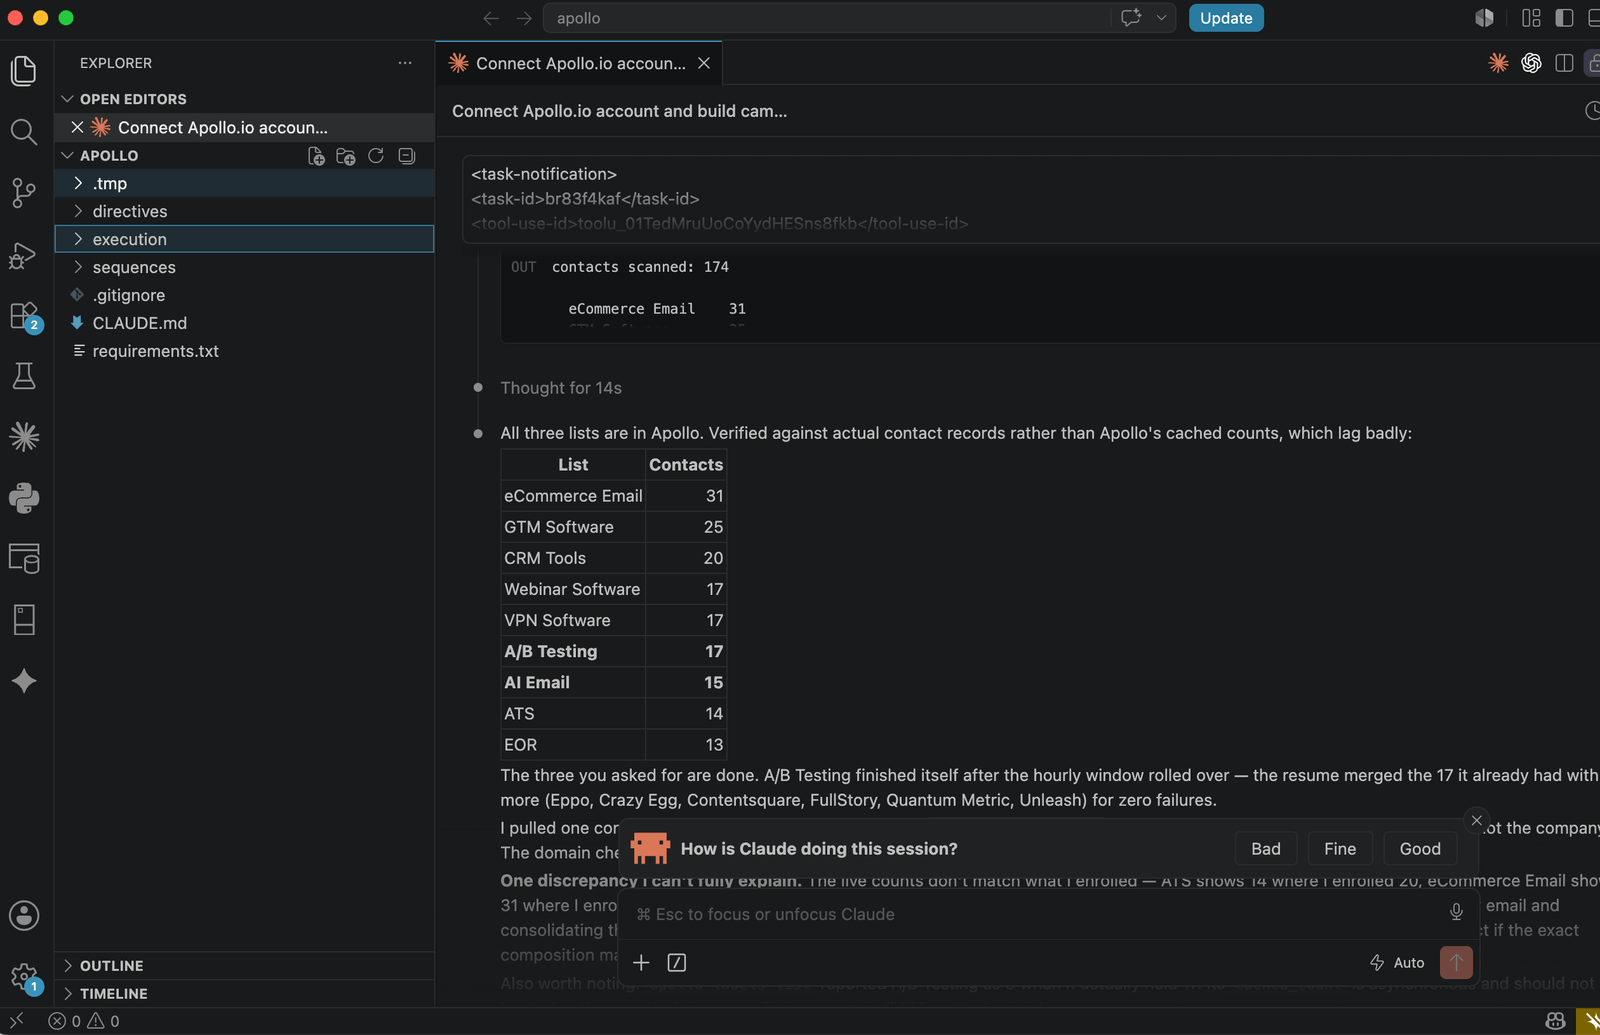Screen dimensions: 1600x1035
Task: Open the Accounts menu
Action: pos(24,916)
